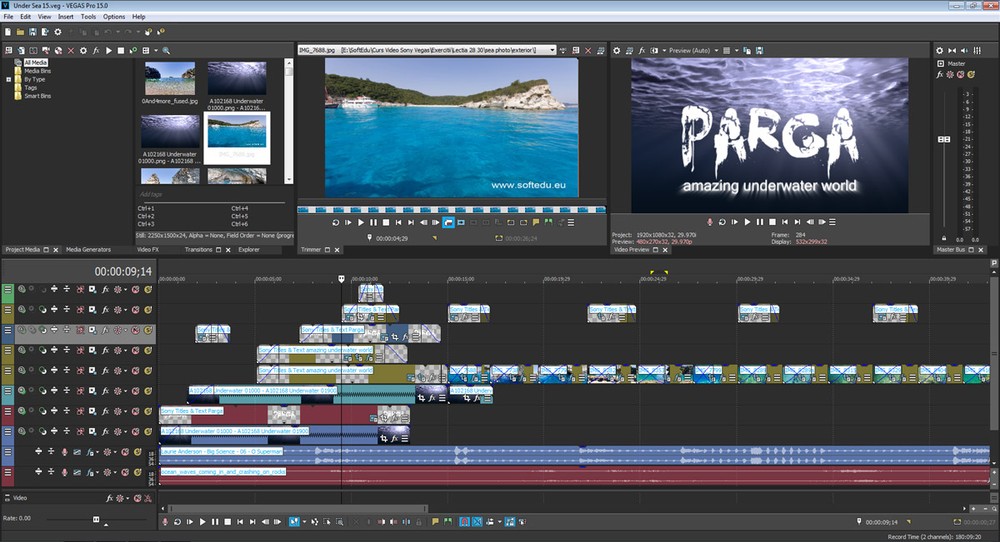Toggle loop playback in timeline transport
This screenshot has width=1000, height=542.
(177, 522)
